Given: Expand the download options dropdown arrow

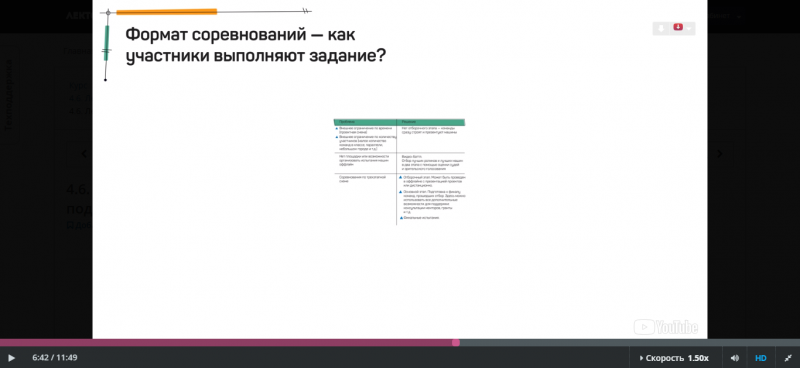Looking at the screenshot, I should click(x=689, y=29).
